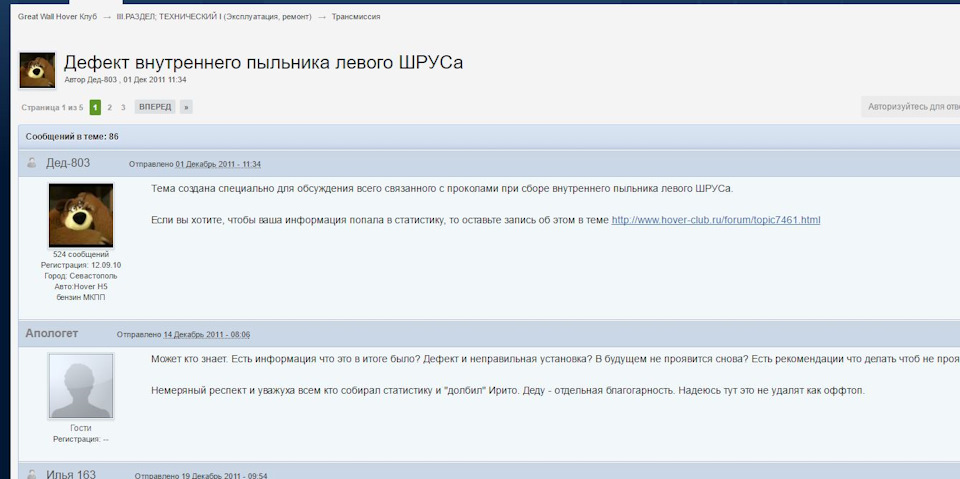Click the Сообщений в теме: 86 header
960x479 pixels.
[72, 137]
